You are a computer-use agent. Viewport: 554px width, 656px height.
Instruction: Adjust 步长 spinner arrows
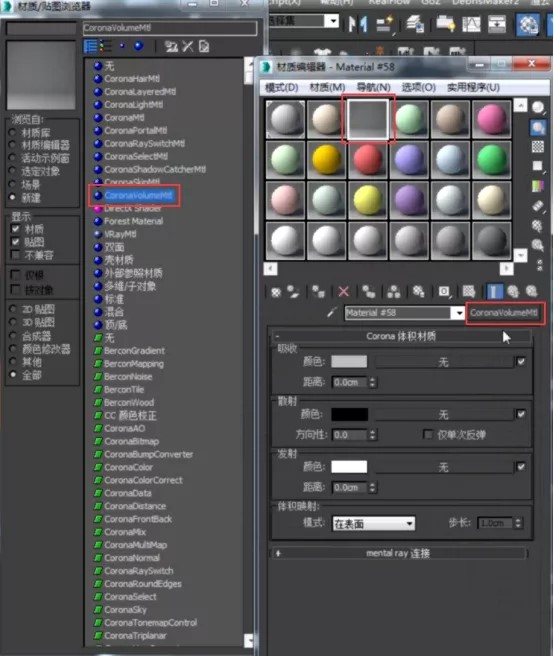(x=518, y=523)
